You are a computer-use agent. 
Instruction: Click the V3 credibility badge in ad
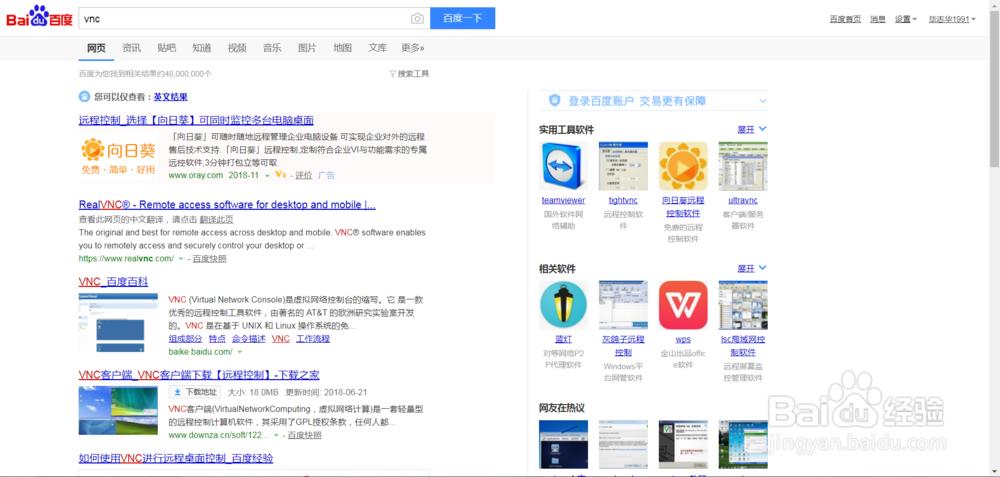(280, 175)
